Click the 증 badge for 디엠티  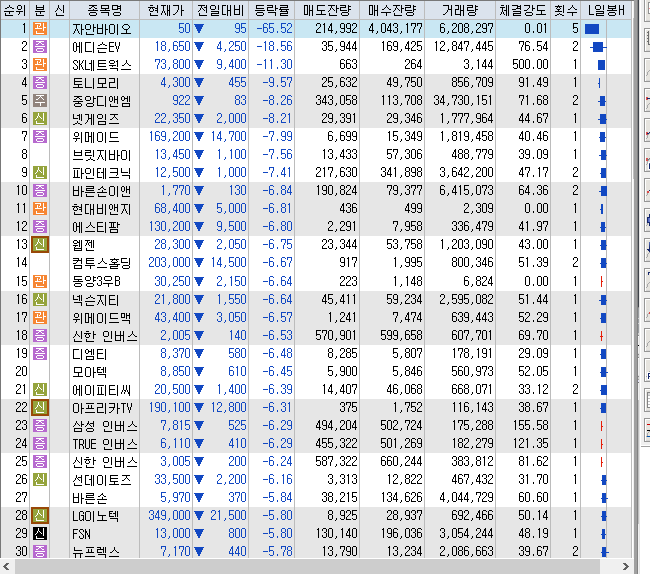coord(40,354)
